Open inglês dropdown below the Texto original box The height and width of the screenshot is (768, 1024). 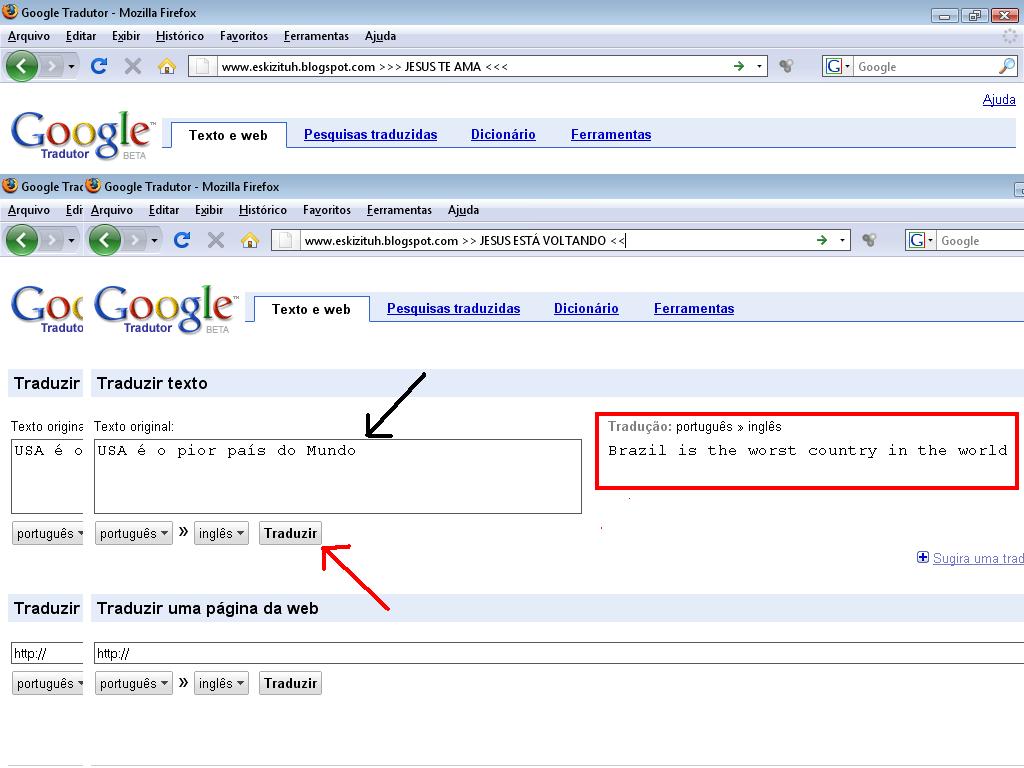[x=221, y=534]
